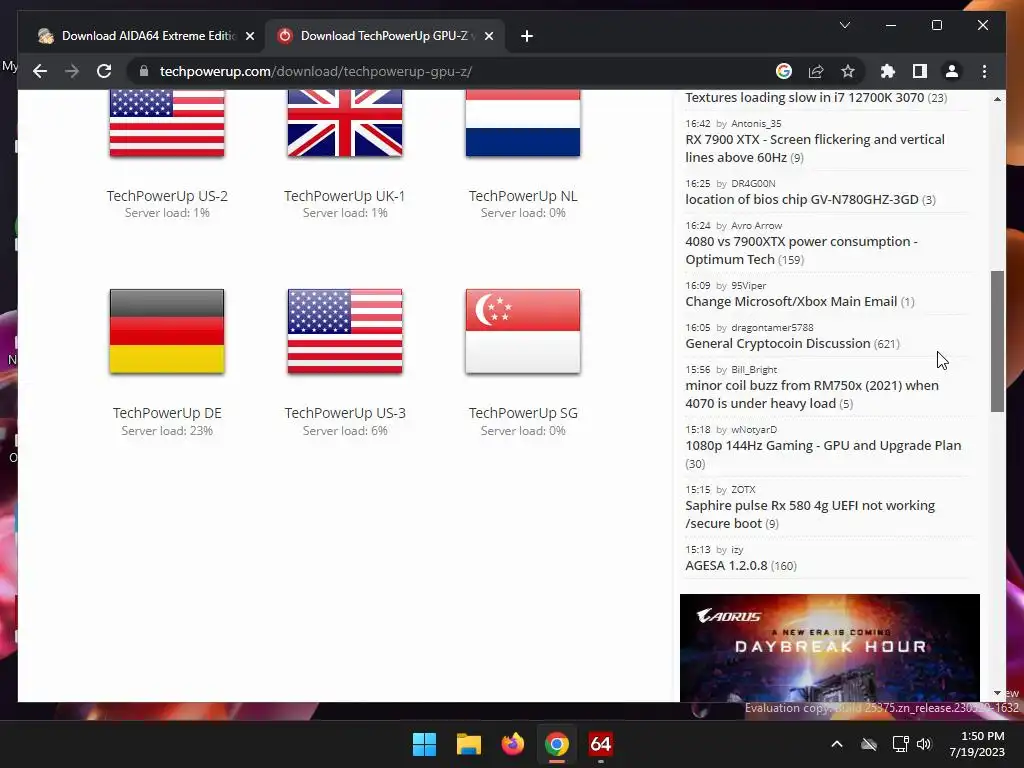Open the volume speaker tray icon

(923, 744)
